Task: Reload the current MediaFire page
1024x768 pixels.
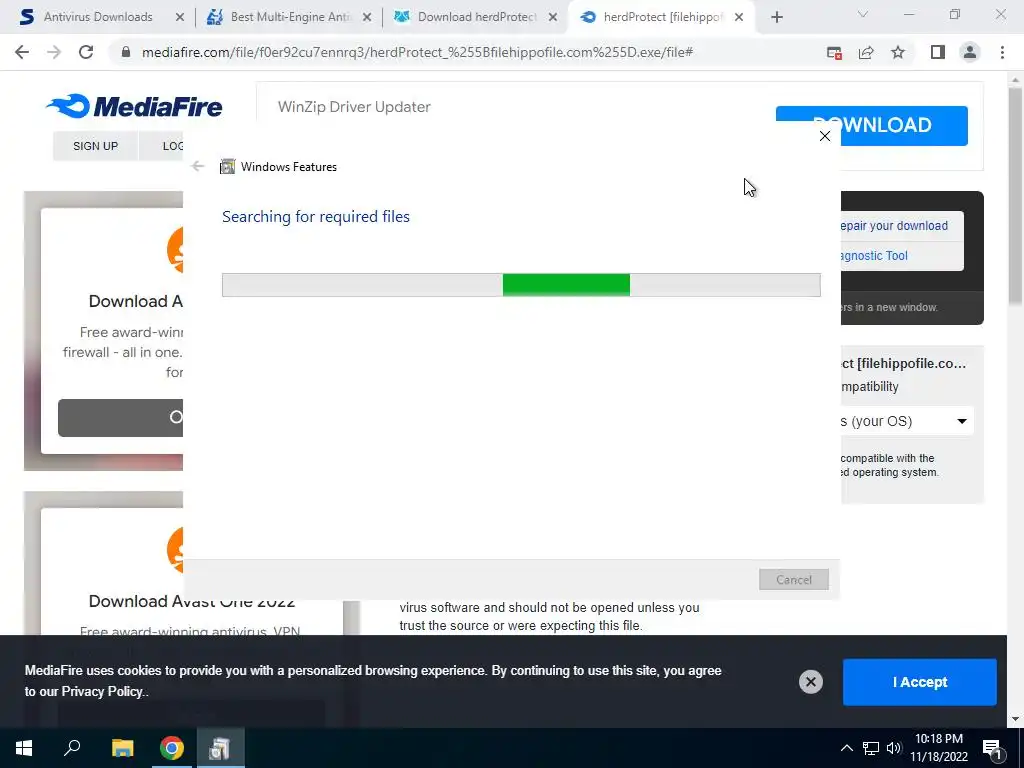Action: coord(86,52)
